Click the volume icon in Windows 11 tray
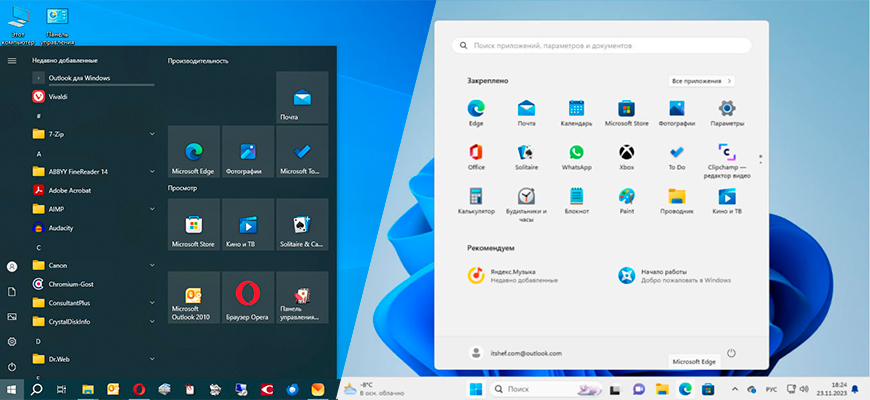 [x=805, y=389]
